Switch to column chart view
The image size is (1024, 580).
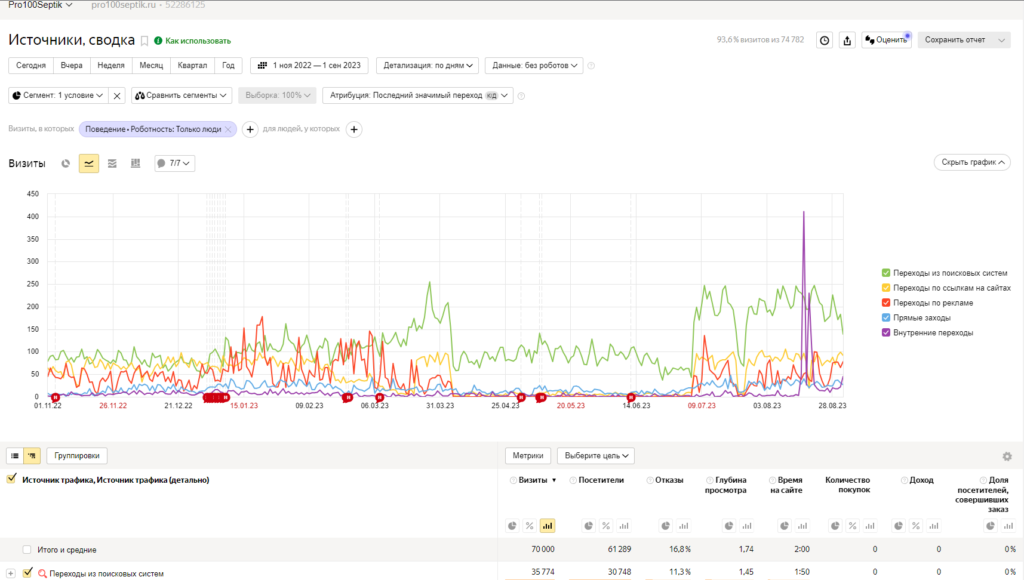click(135, 163)
